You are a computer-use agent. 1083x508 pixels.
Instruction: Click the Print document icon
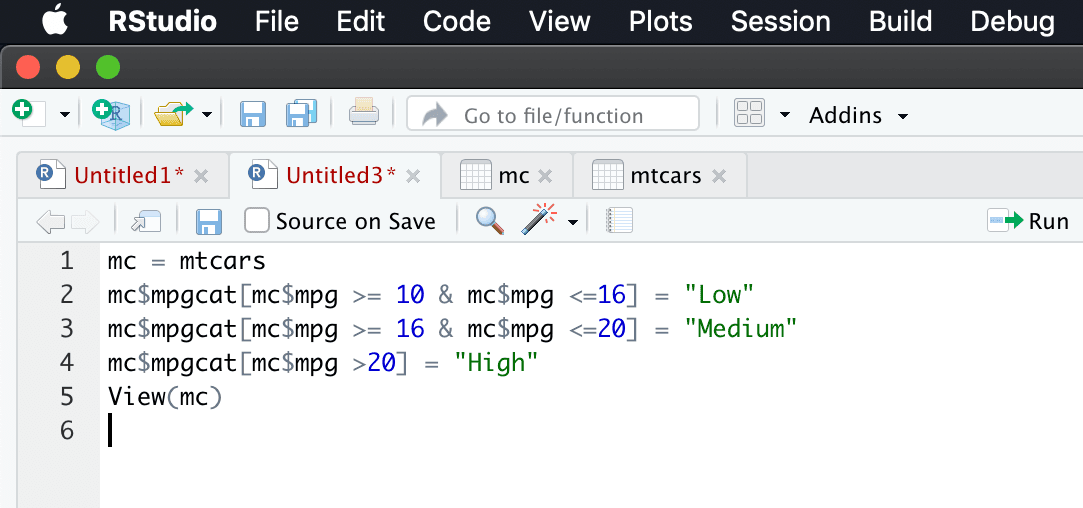363,113
